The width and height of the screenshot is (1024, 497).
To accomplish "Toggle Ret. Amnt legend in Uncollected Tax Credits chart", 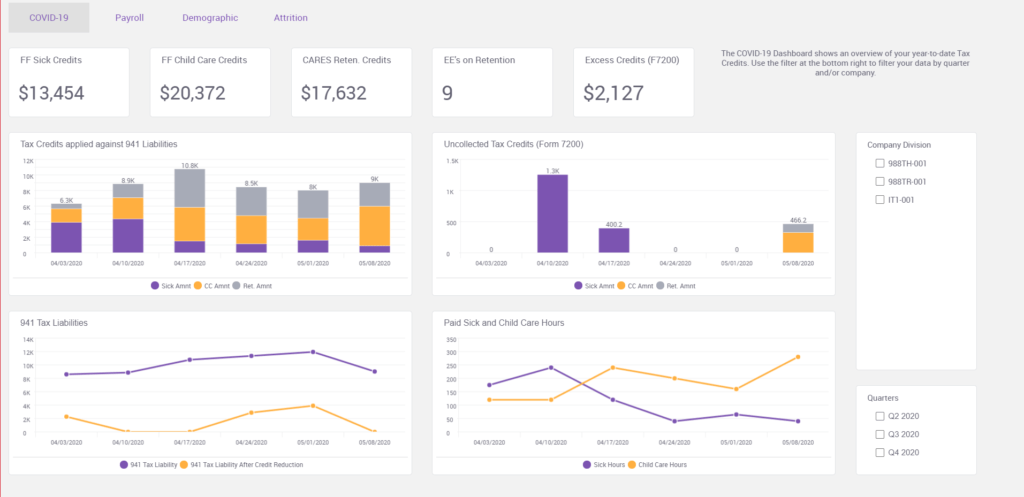I will 678,286.
